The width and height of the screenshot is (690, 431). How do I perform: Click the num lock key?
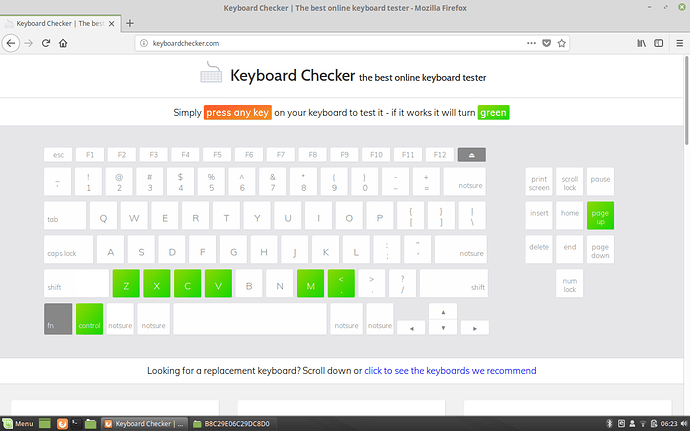point(569,284)
